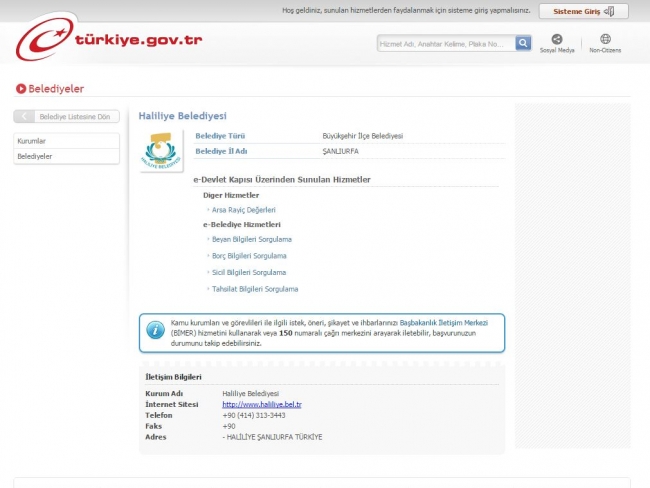Open Beyan Bilgileri Sorgulama link
This screenshot has width=650, height=488.
pyautogui.click(x=252, y=239)
